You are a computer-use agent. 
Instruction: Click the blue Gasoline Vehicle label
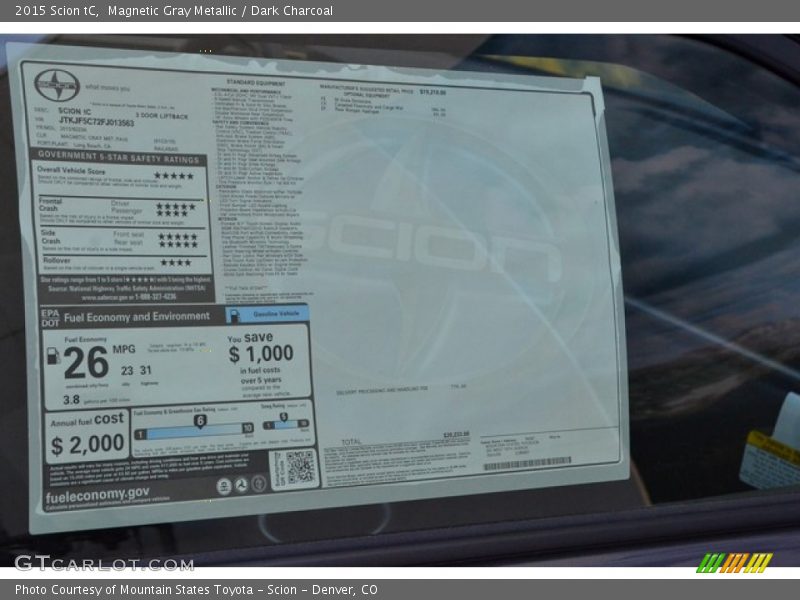tap(268, 314)
